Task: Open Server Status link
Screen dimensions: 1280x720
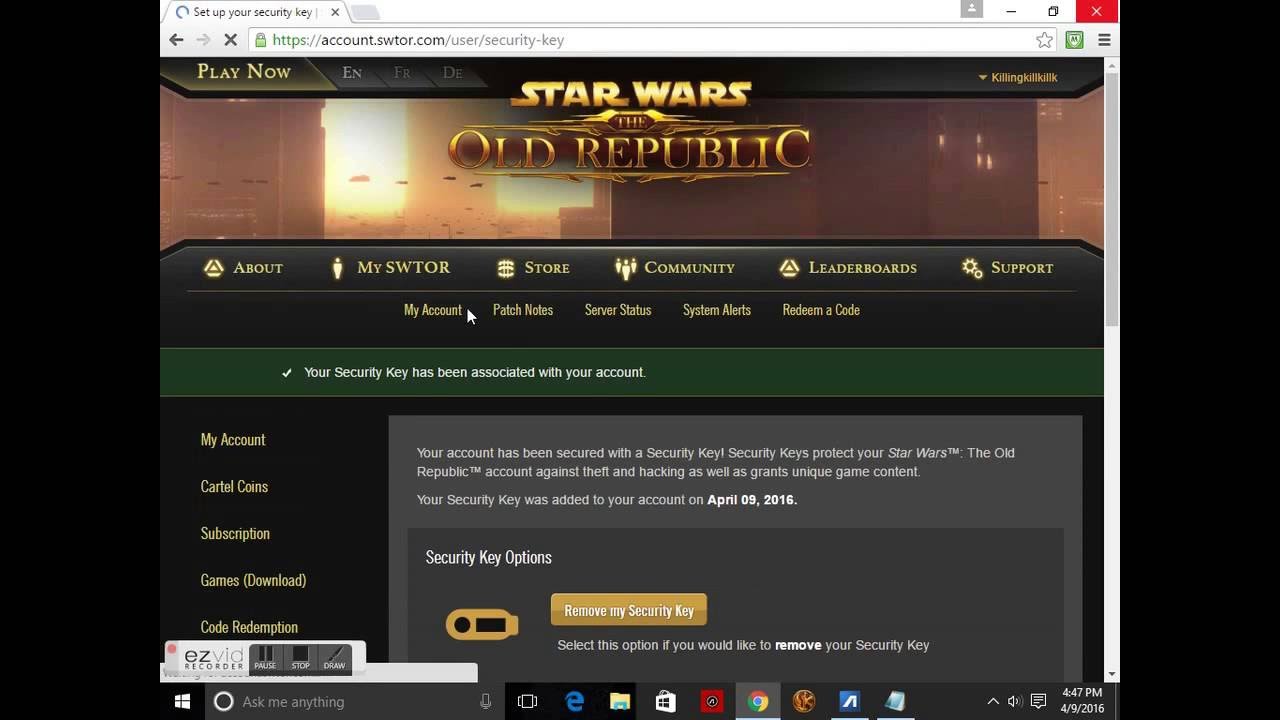Action: 618,310
